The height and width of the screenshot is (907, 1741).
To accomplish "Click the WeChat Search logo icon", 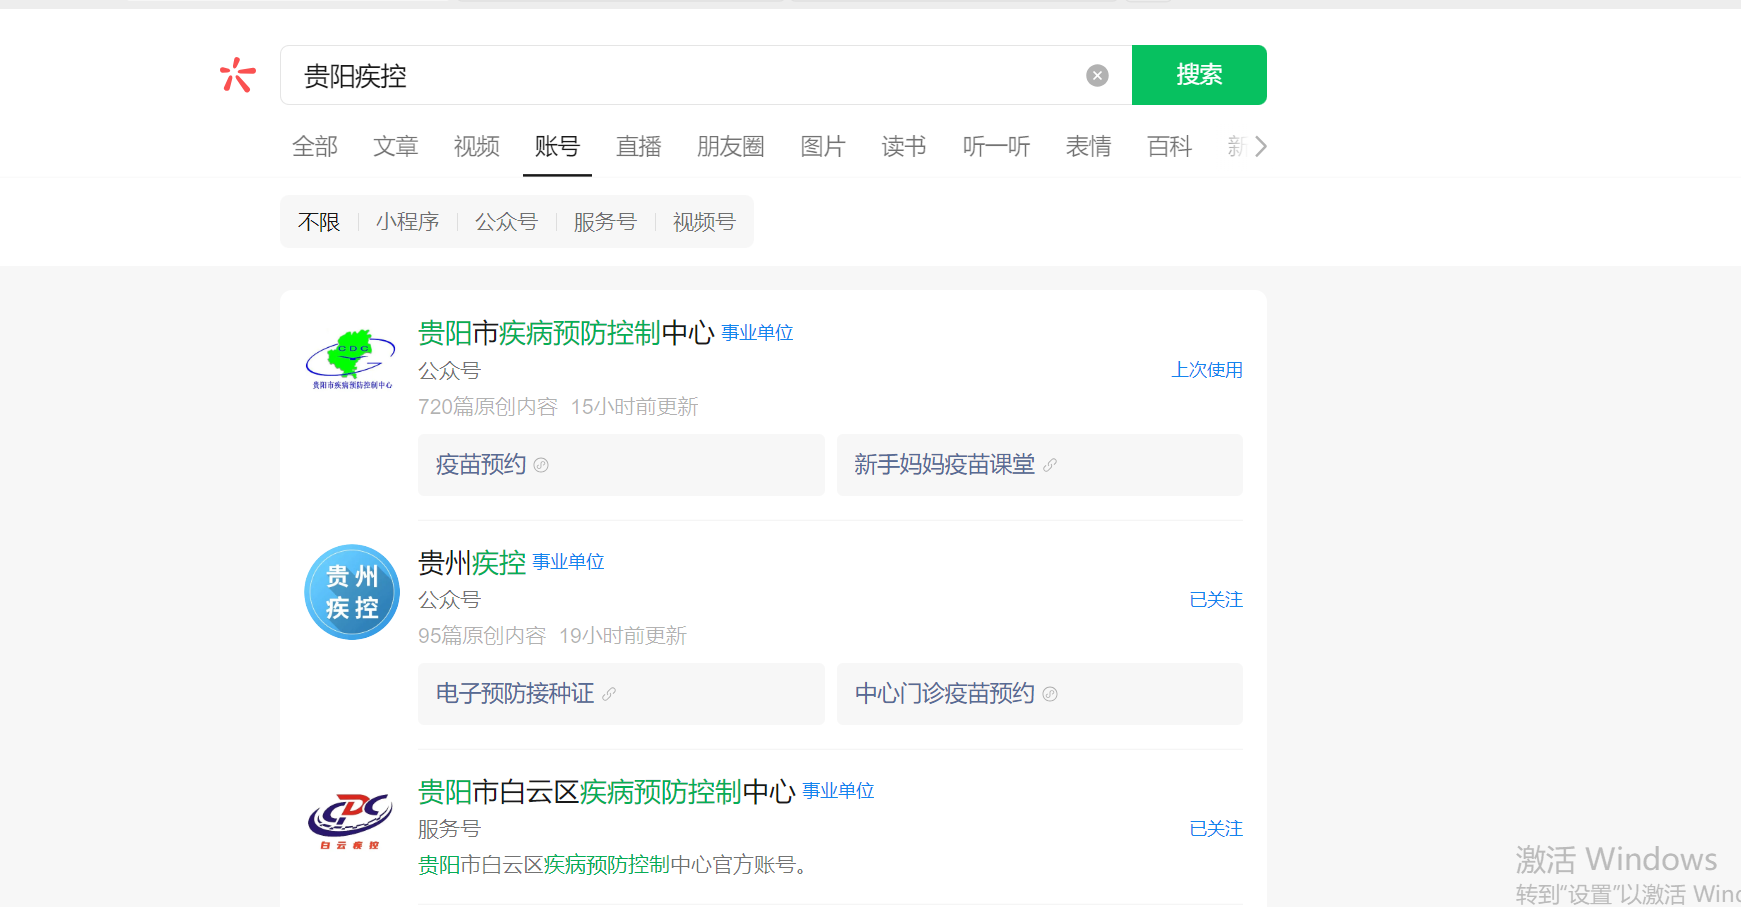I will (237, 75).
